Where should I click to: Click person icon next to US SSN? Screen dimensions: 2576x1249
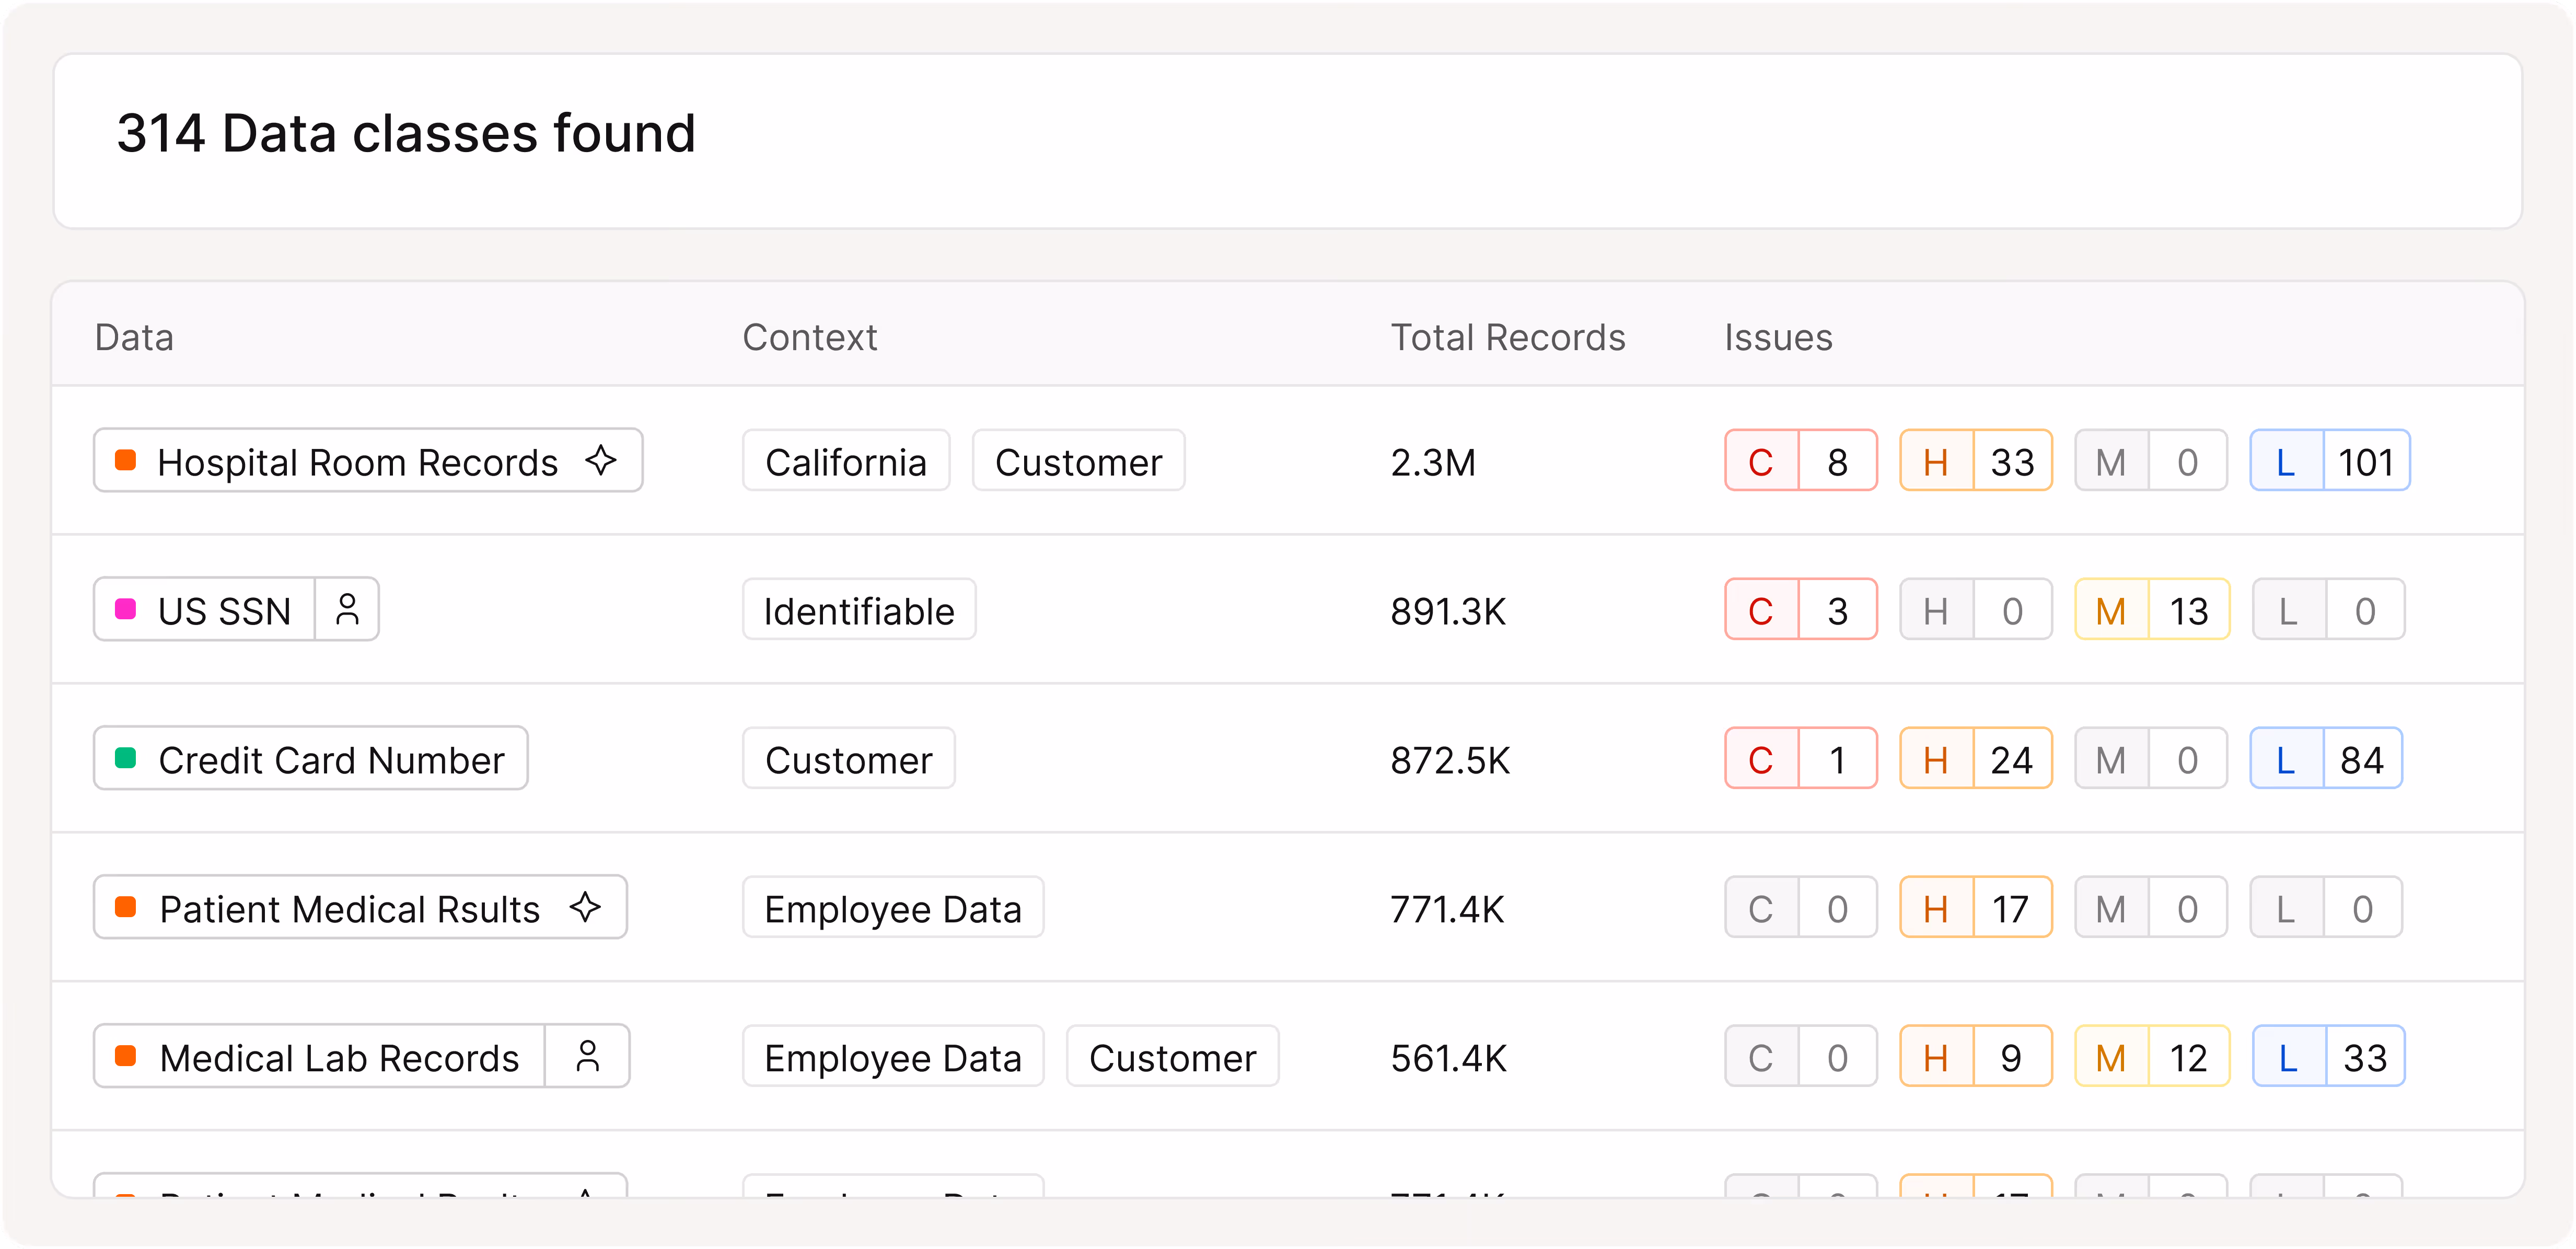pos(347,610)
